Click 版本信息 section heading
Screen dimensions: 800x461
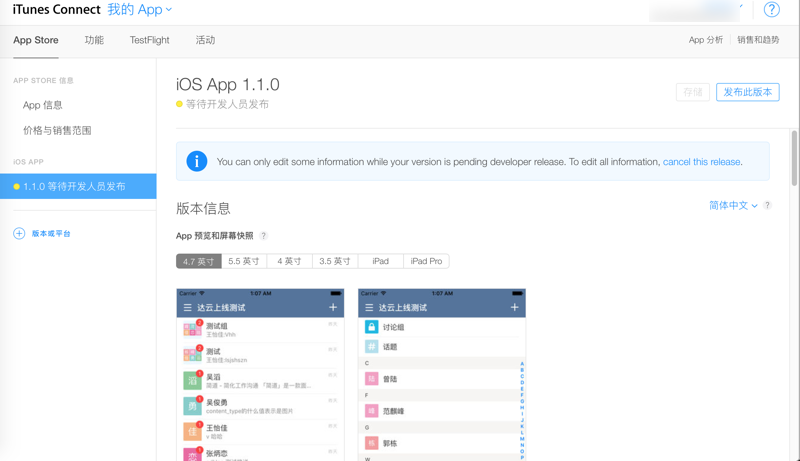point(203,209)
